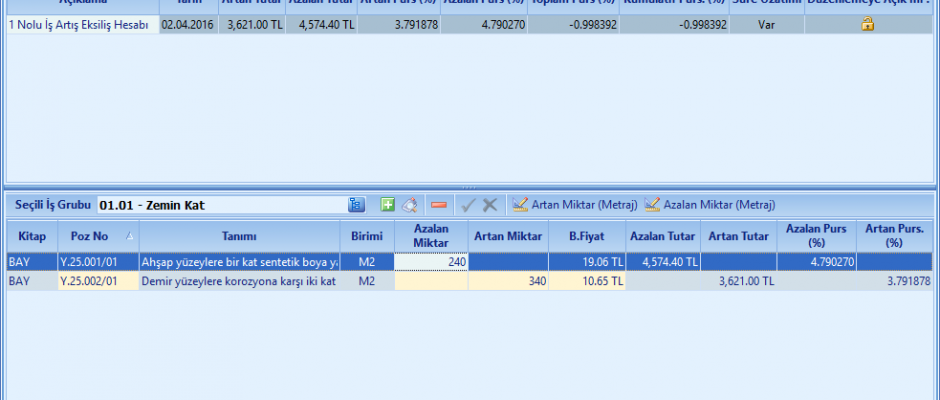
Task: Click Azalan Miktar cell with 240
Action: pos(431,262)
